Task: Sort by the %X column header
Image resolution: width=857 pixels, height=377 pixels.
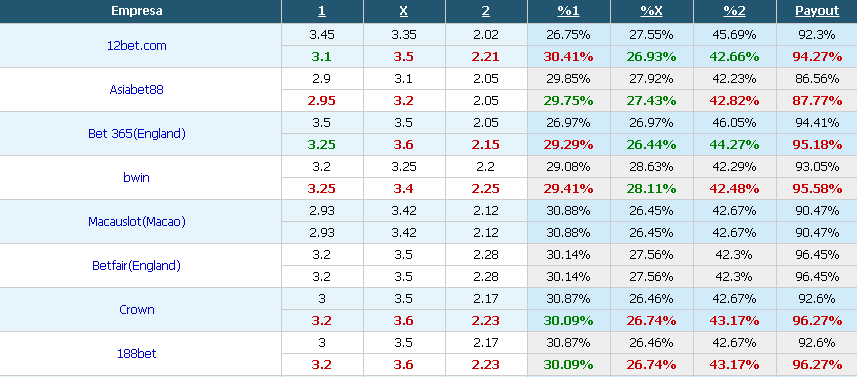Action: click(x=651, y=11)
